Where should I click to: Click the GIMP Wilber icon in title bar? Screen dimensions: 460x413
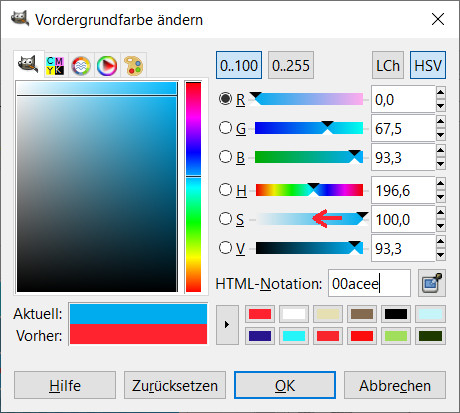click(x=19, y=19)
